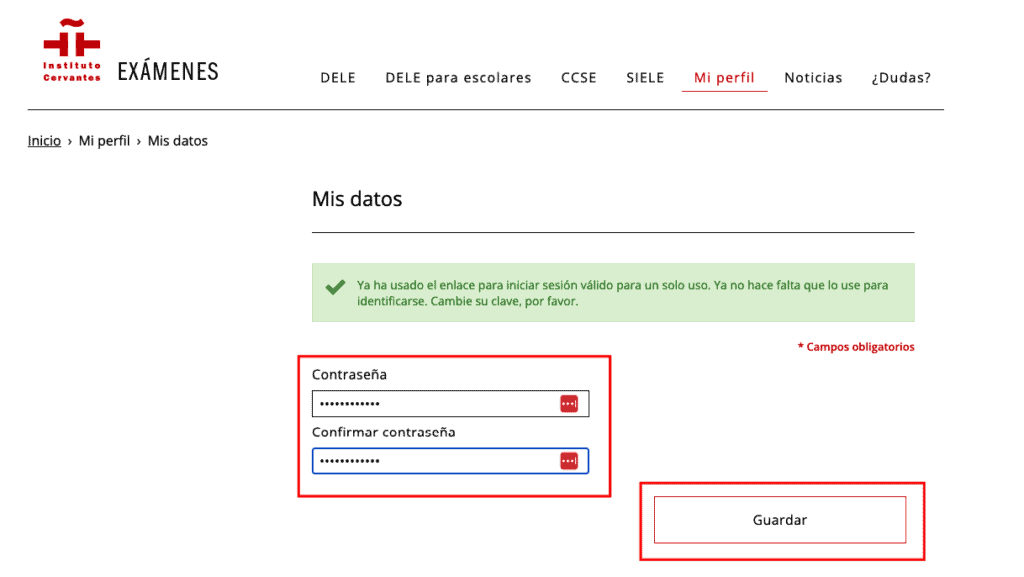
Task: Click the Contraseña field label
Action: coord(349,375)
